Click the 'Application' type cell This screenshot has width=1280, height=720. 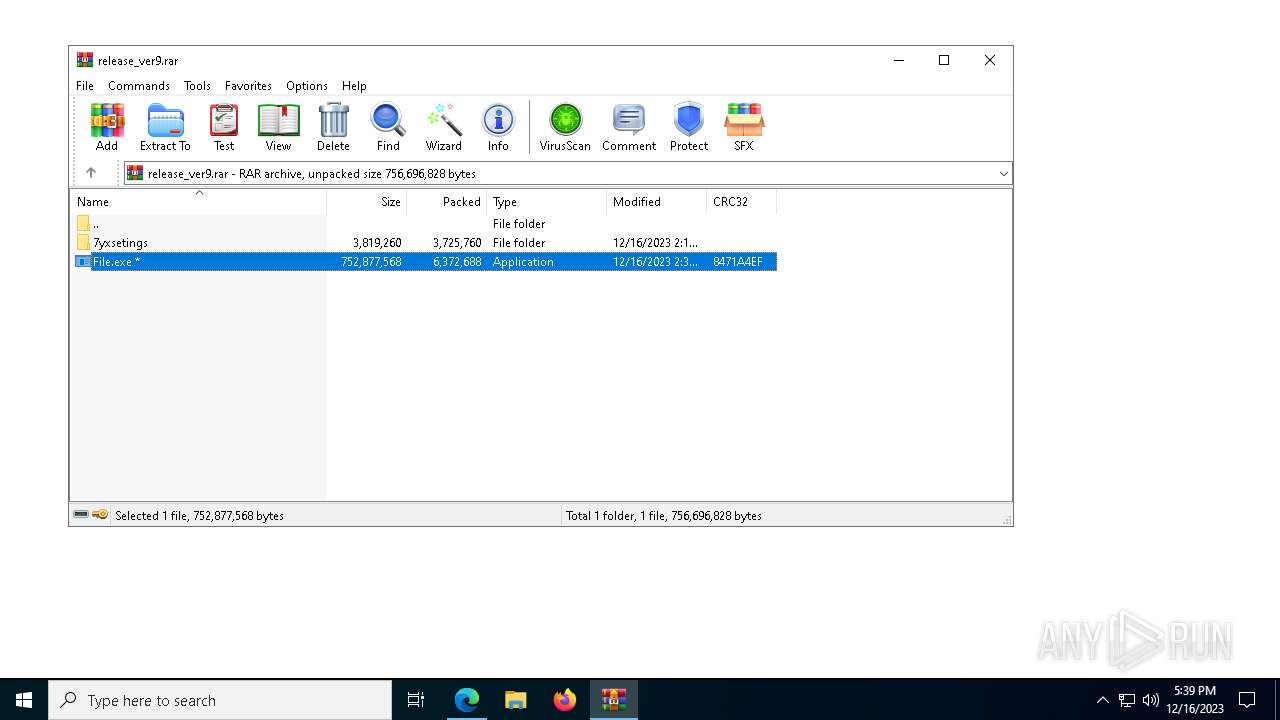(523, 262)
